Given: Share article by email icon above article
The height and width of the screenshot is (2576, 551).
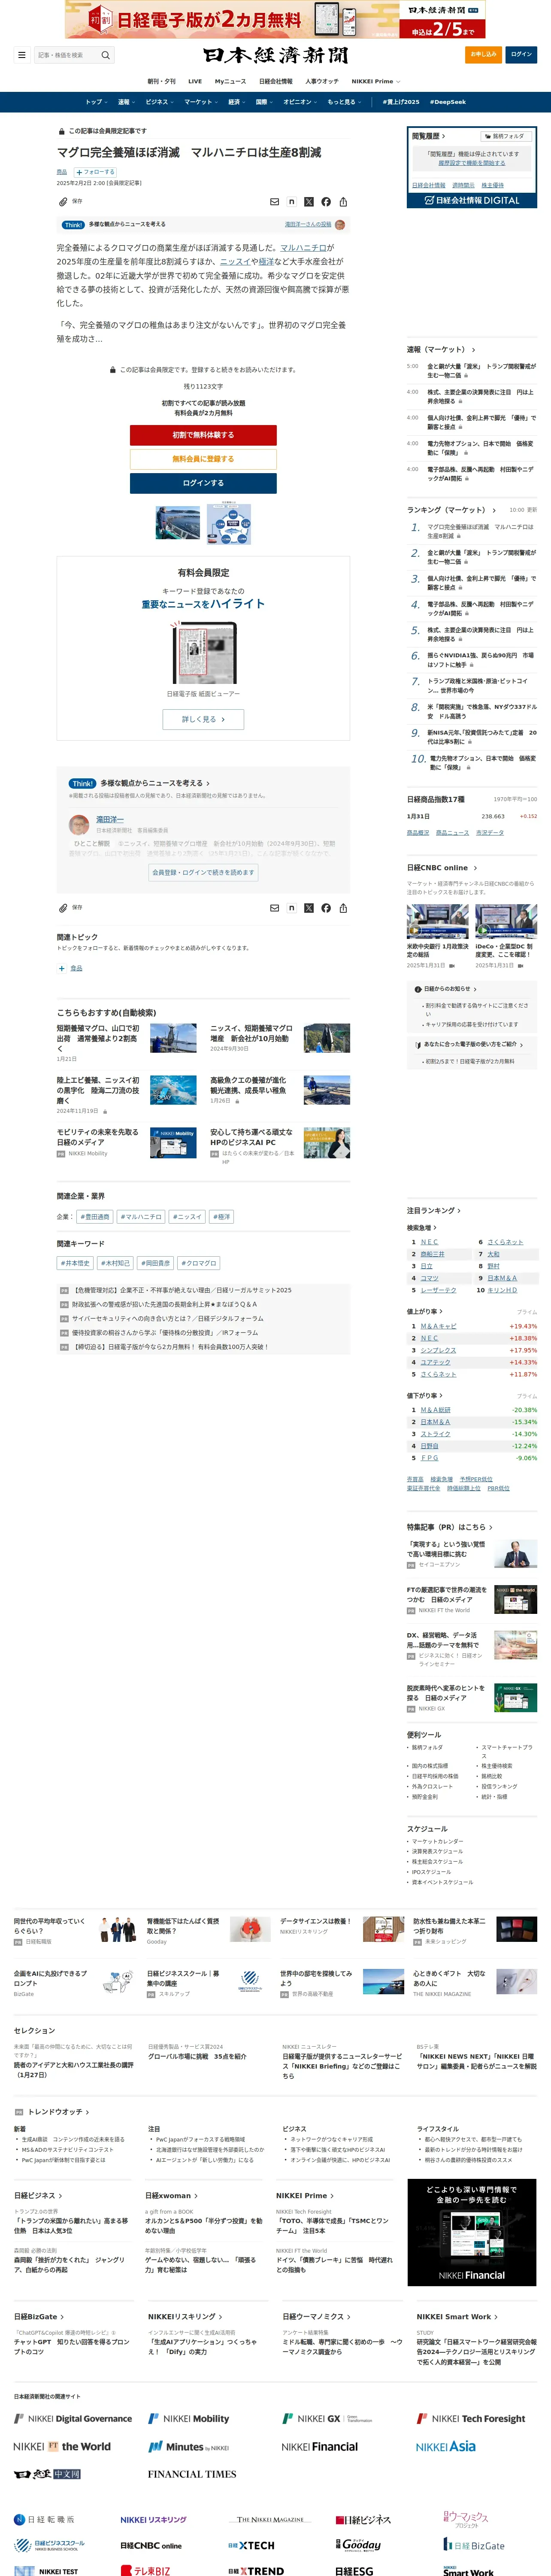Looking at the screenshot, I should (x=275, y=202).
